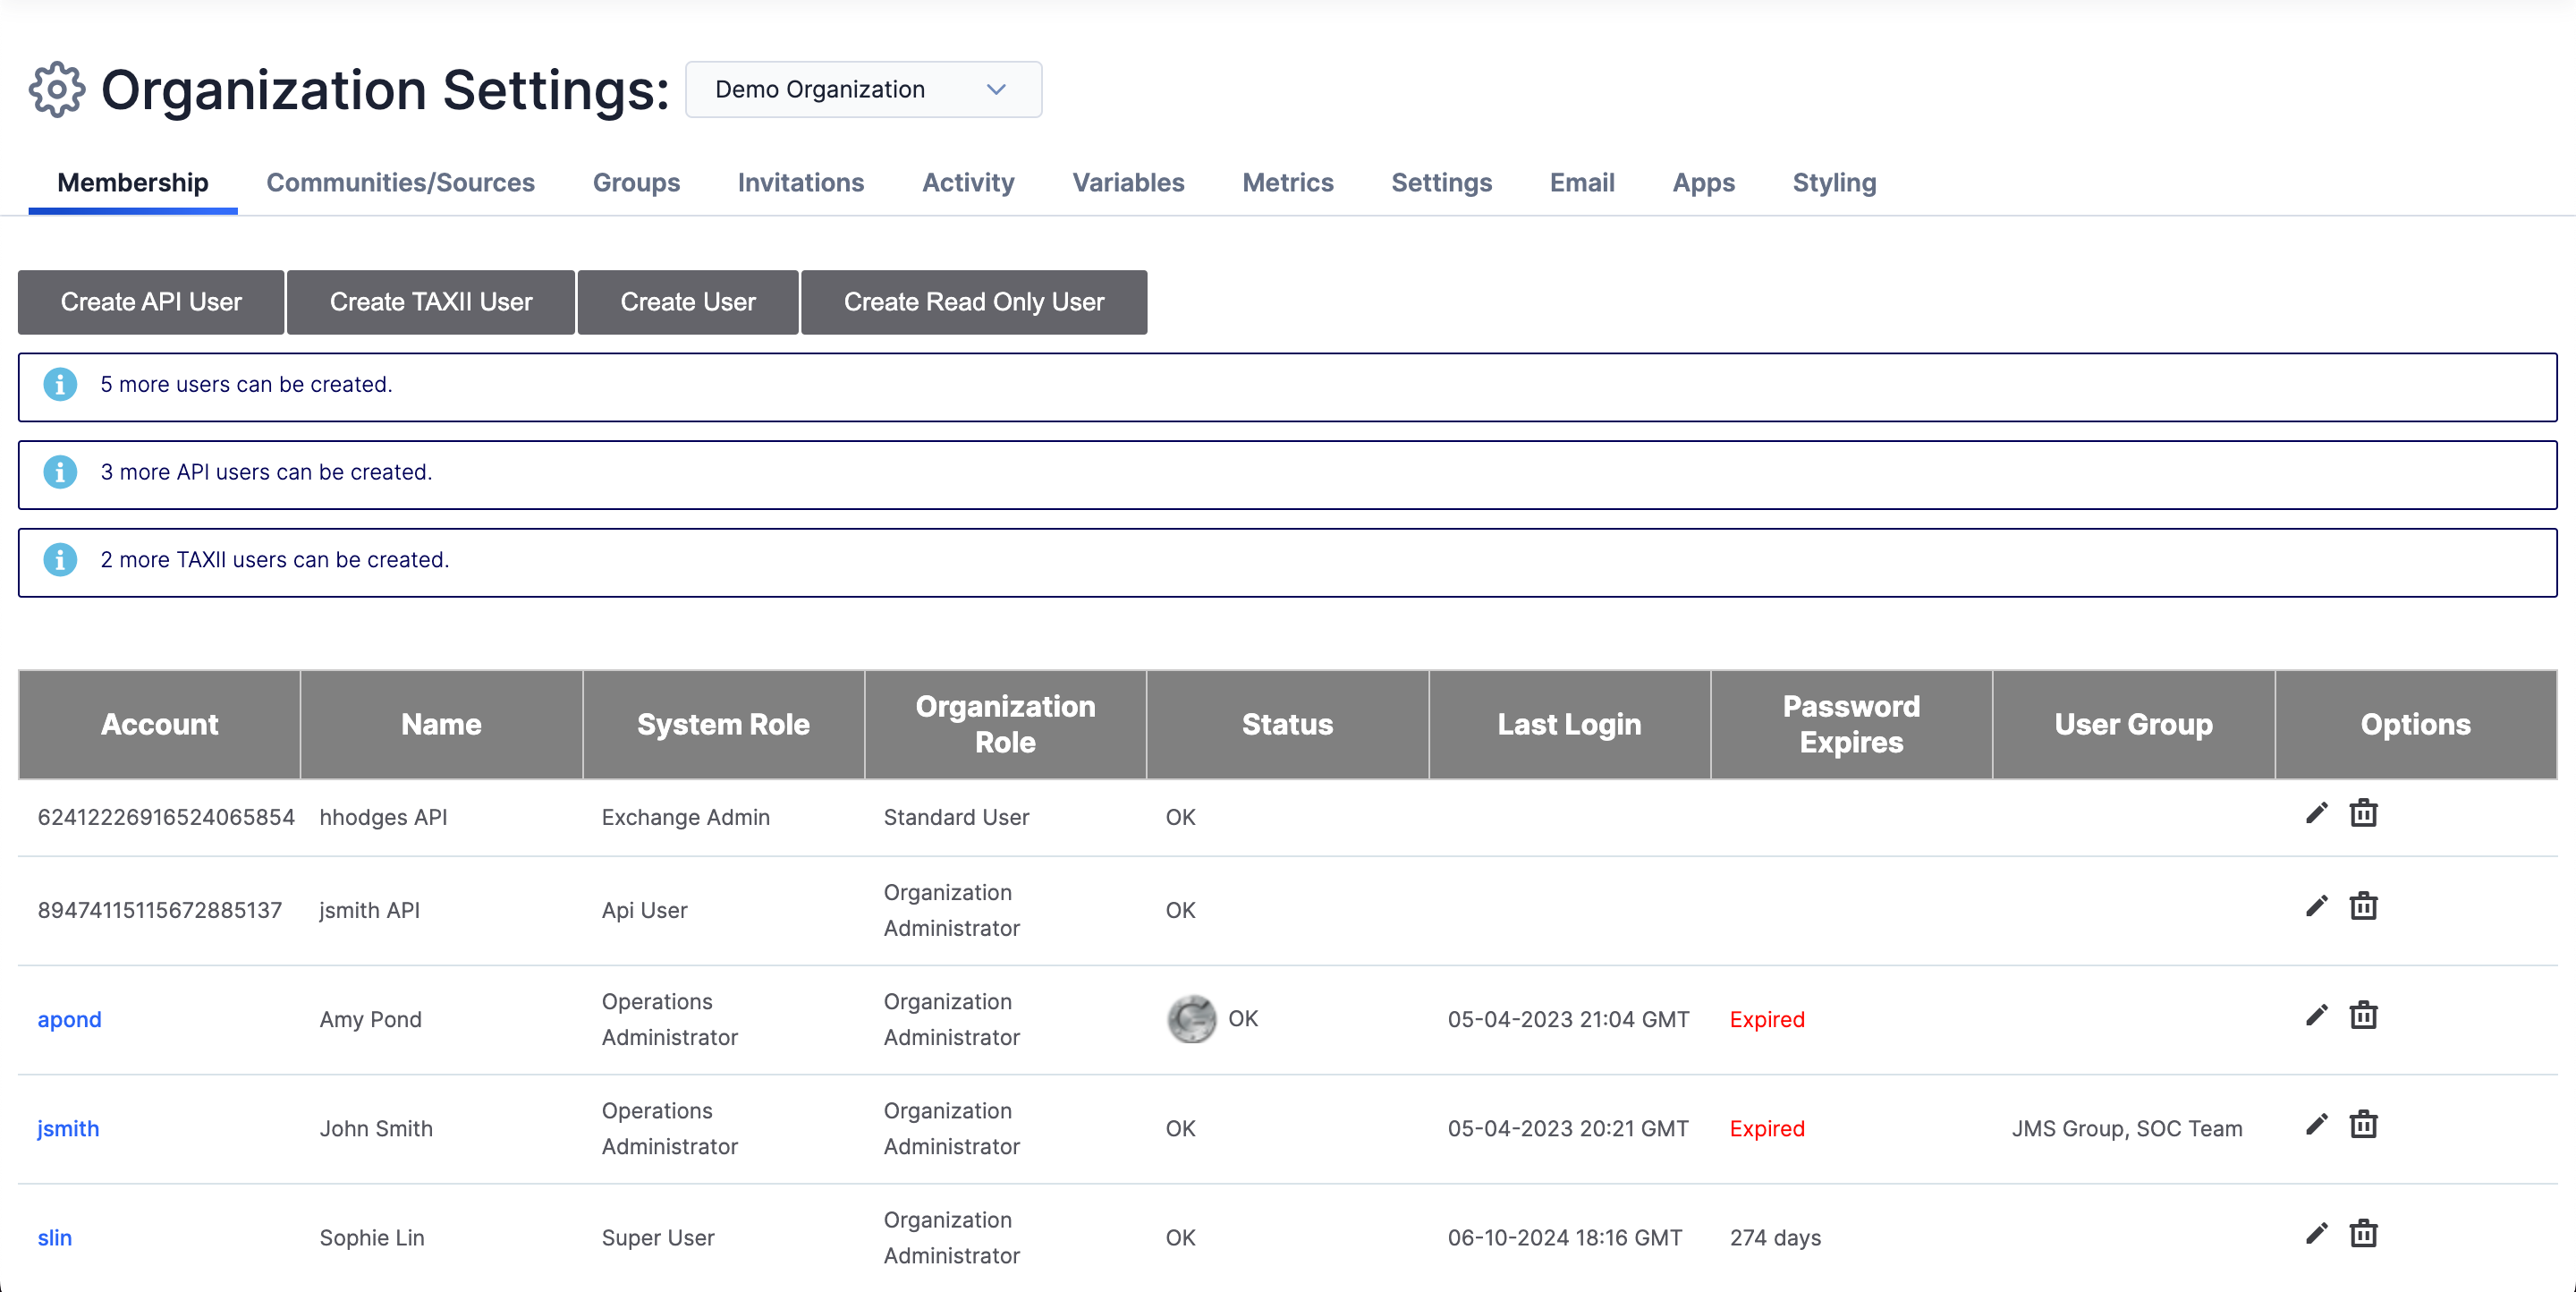
Task: Click 'Super User' system role cell
Action: [x=657, y=1237]
